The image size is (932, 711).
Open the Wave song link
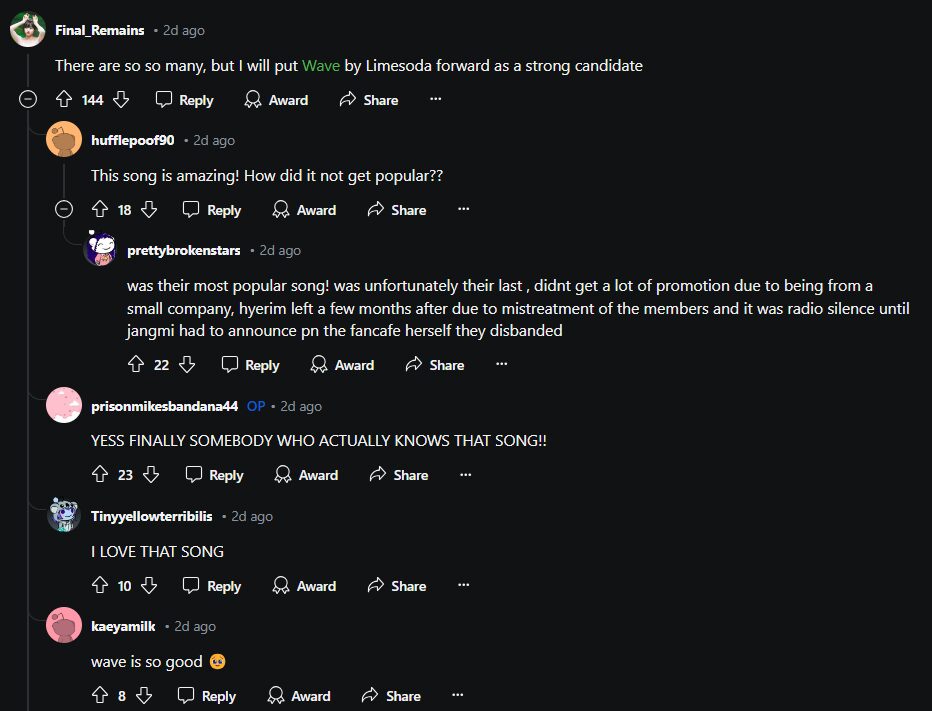coord(321,65)
